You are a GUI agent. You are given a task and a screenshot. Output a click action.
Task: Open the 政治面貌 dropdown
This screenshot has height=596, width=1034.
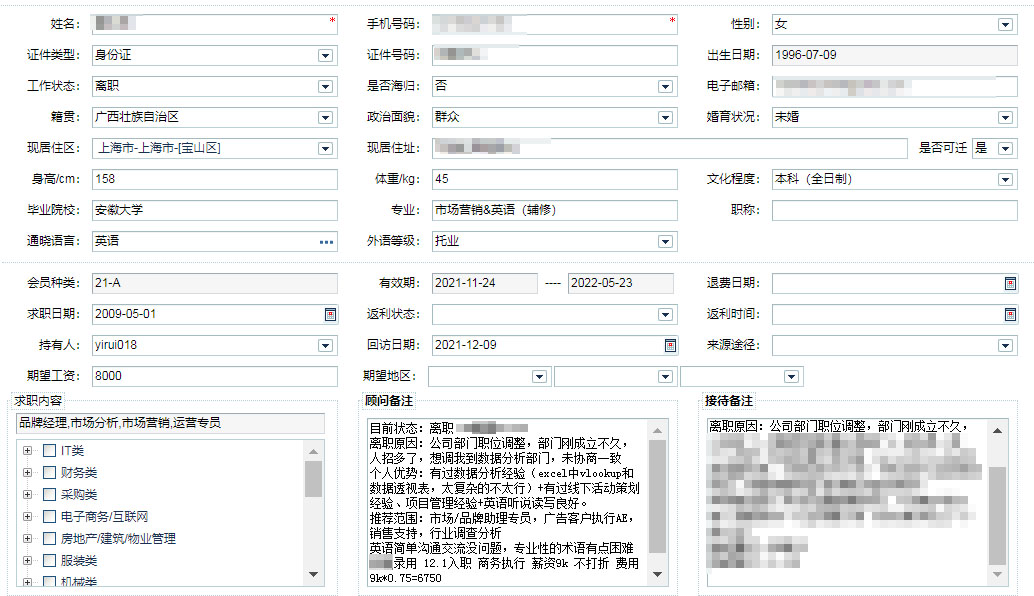(x=665, y=118)
